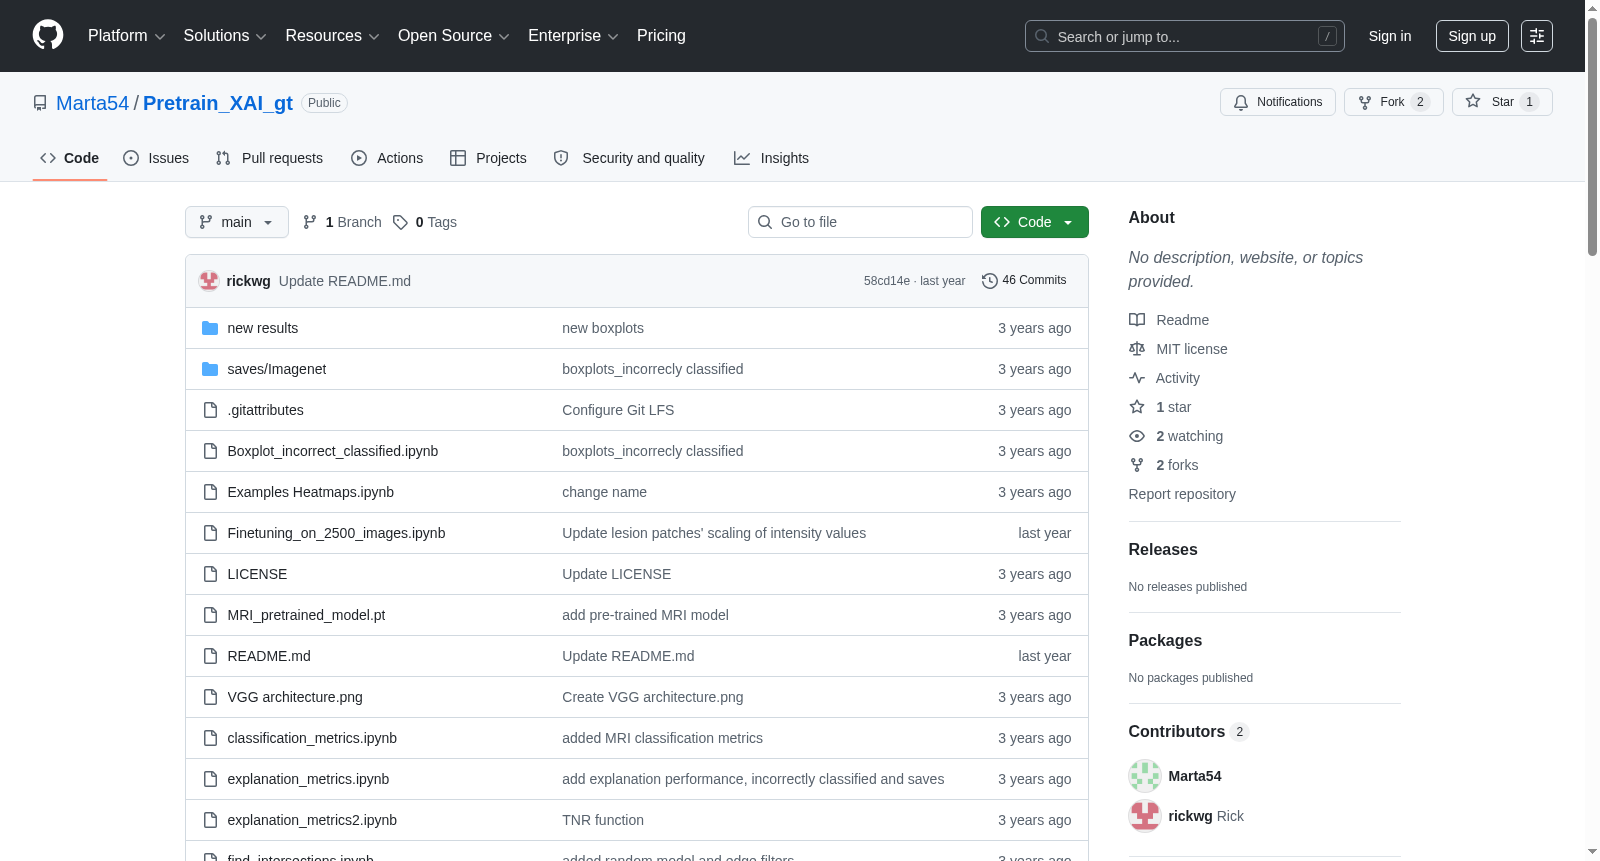Expand the Open Source menu
Image resolution: width=1600 pixels, height=861 pixels.
tap(454, 36)
